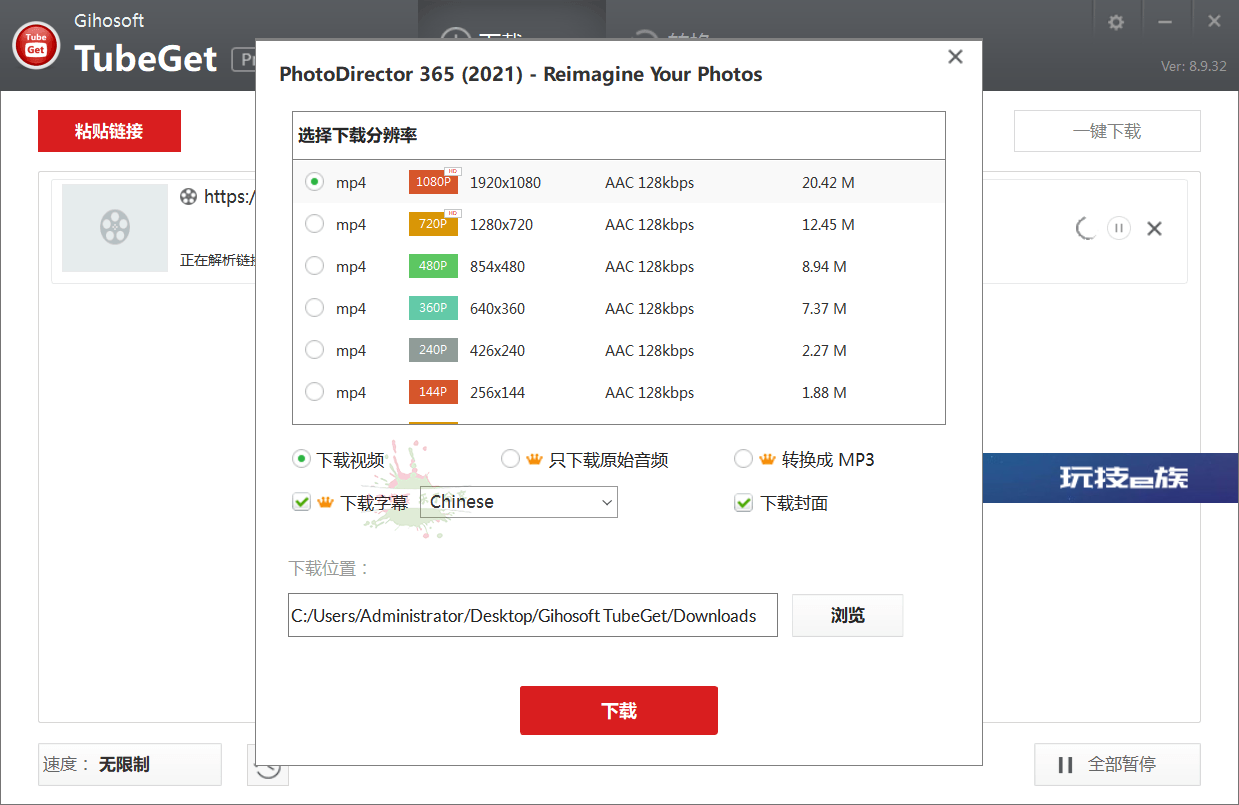
Task: Click the Ver: 8.9.32 version label
Action: 1193,66
